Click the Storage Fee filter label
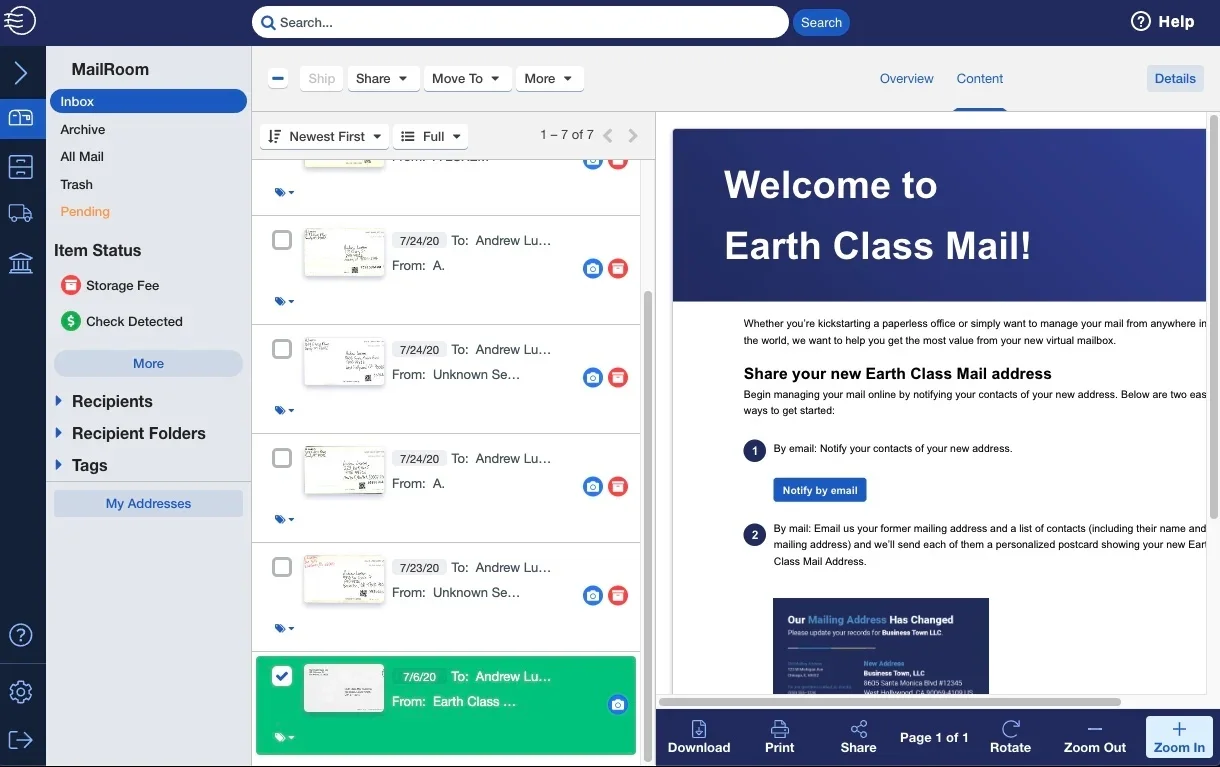Image resolution: width=1220 pixels, height=767 pixels. pos(123,285)
